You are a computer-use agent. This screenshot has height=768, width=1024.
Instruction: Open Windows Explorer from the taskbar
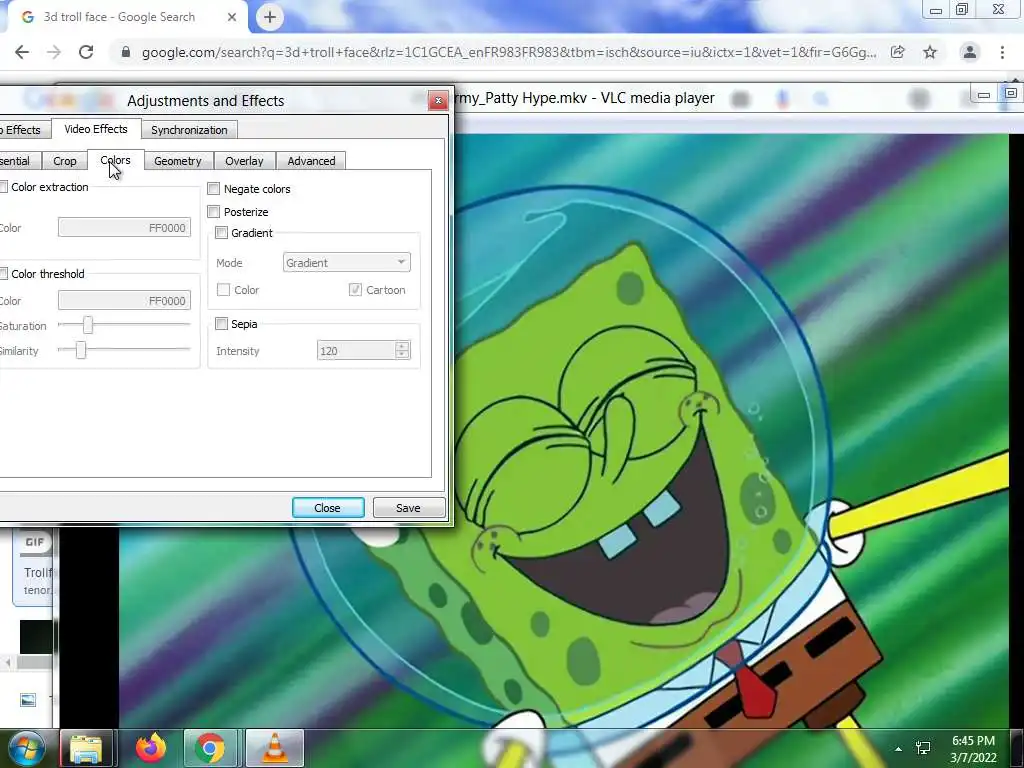coord(86,748)
